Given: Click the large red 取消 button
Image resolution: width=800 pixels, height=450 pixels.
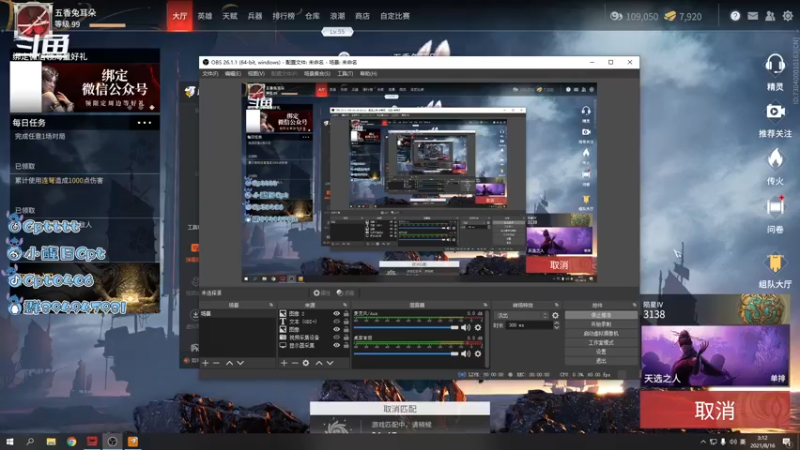Looking at the screenshot, I should click(715, 410).
